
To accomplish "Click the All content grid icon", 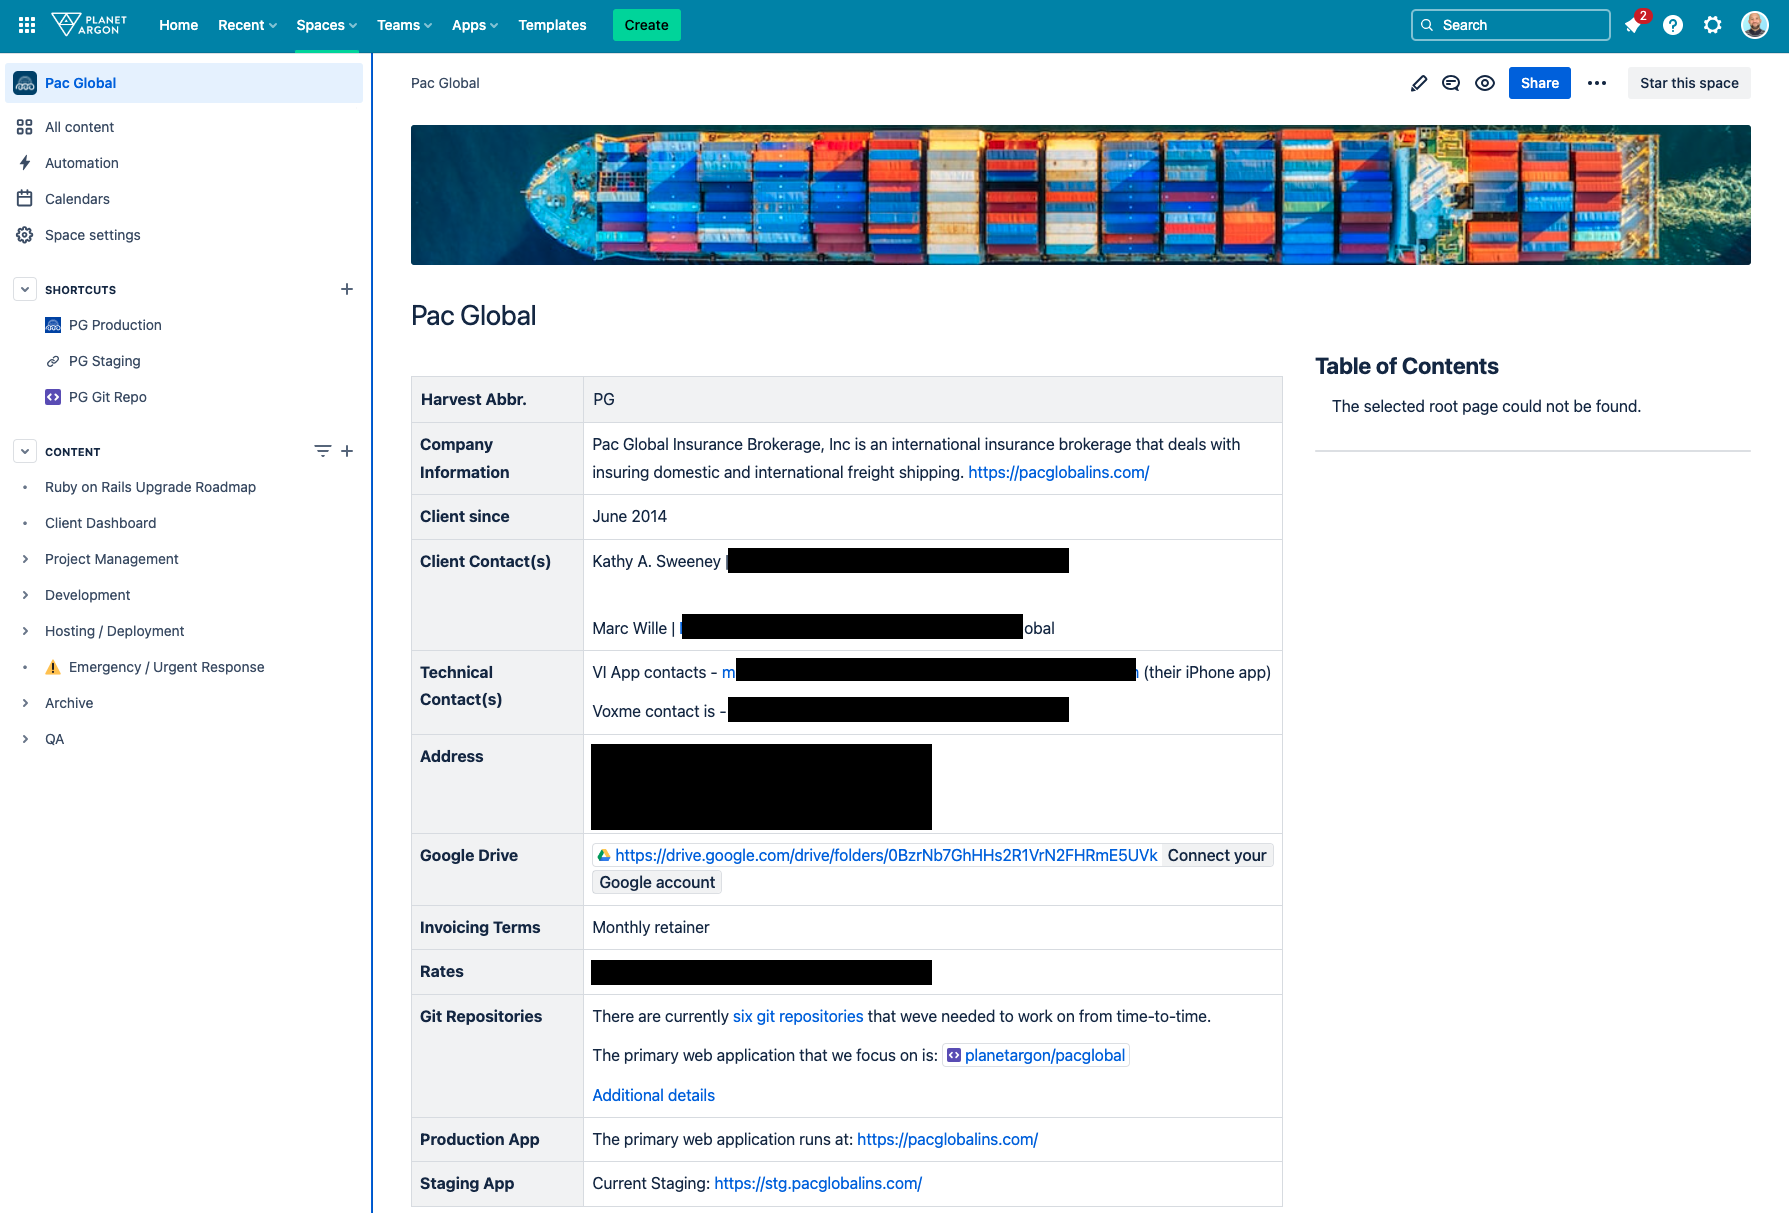I will pos(25,127).
